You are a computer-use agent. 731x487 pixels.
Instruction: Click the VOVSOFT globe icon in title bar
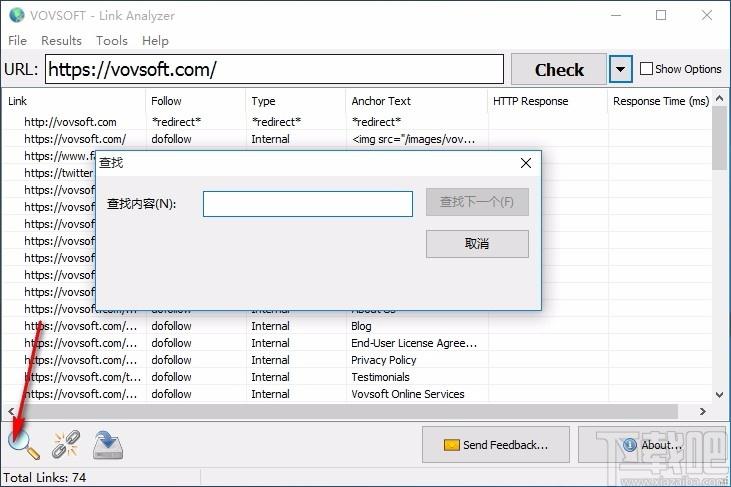click(17, 15)
